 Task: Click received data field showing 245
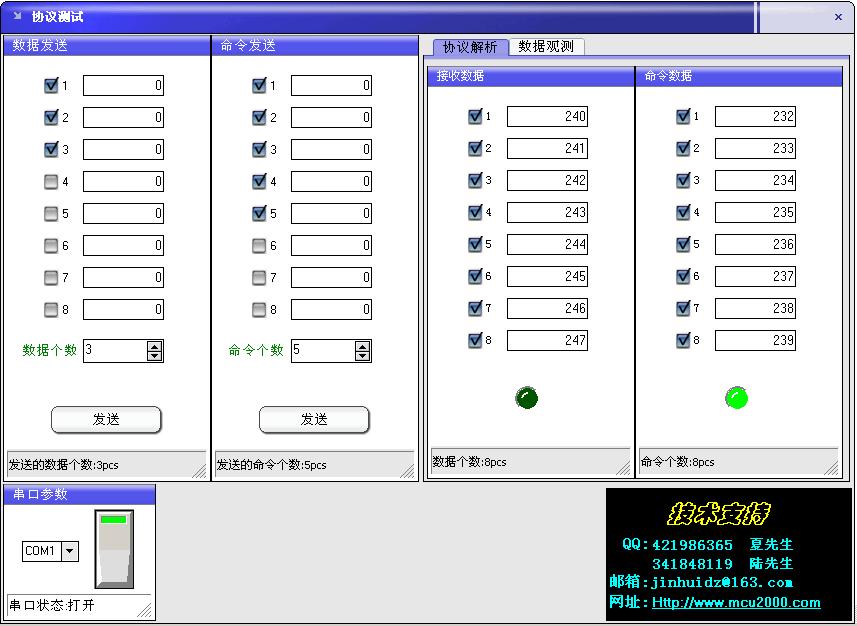click(x=547, y=276)
